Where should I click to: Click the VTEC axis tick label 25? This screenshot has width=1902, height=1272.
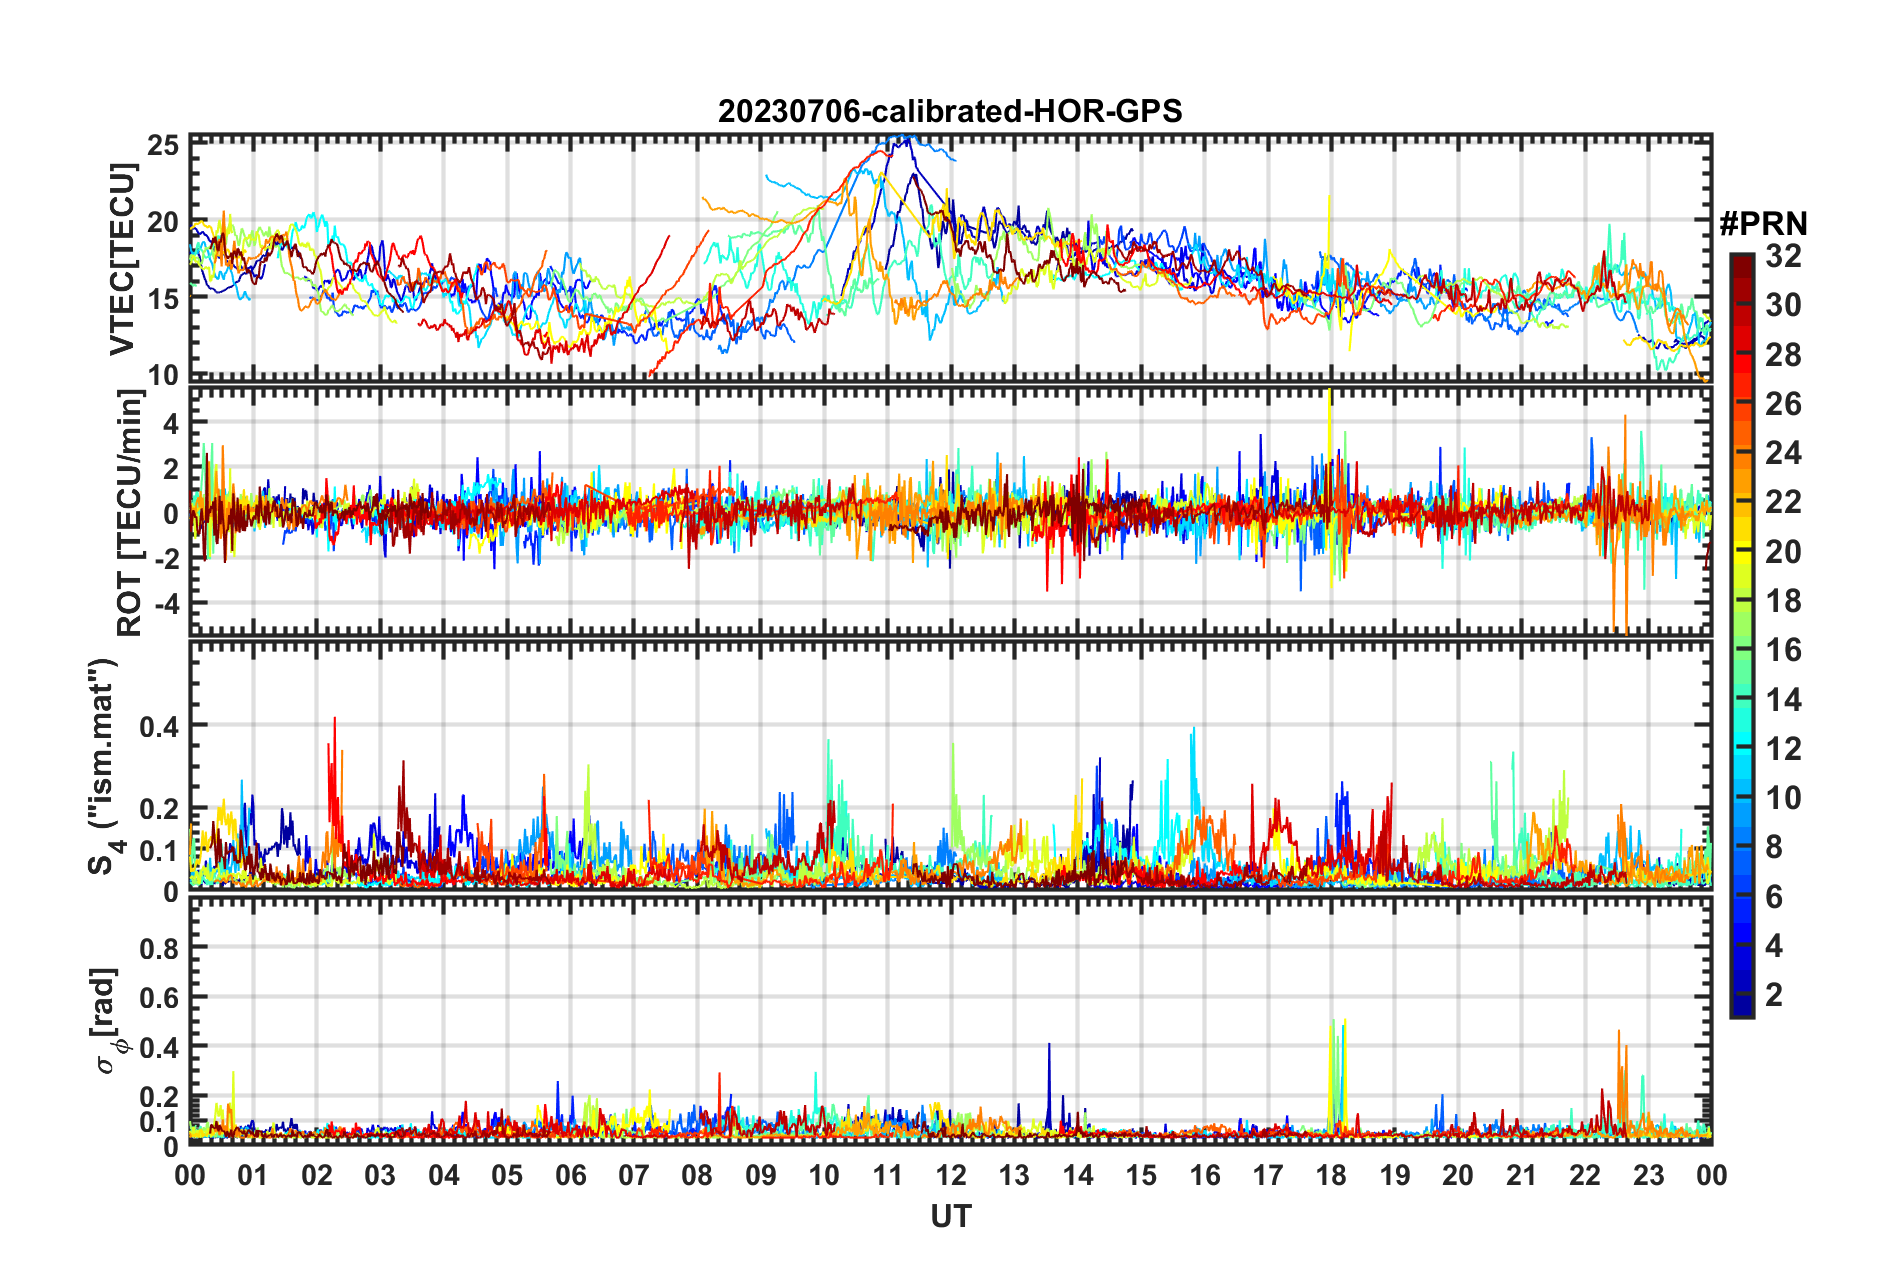coord(163,146)
